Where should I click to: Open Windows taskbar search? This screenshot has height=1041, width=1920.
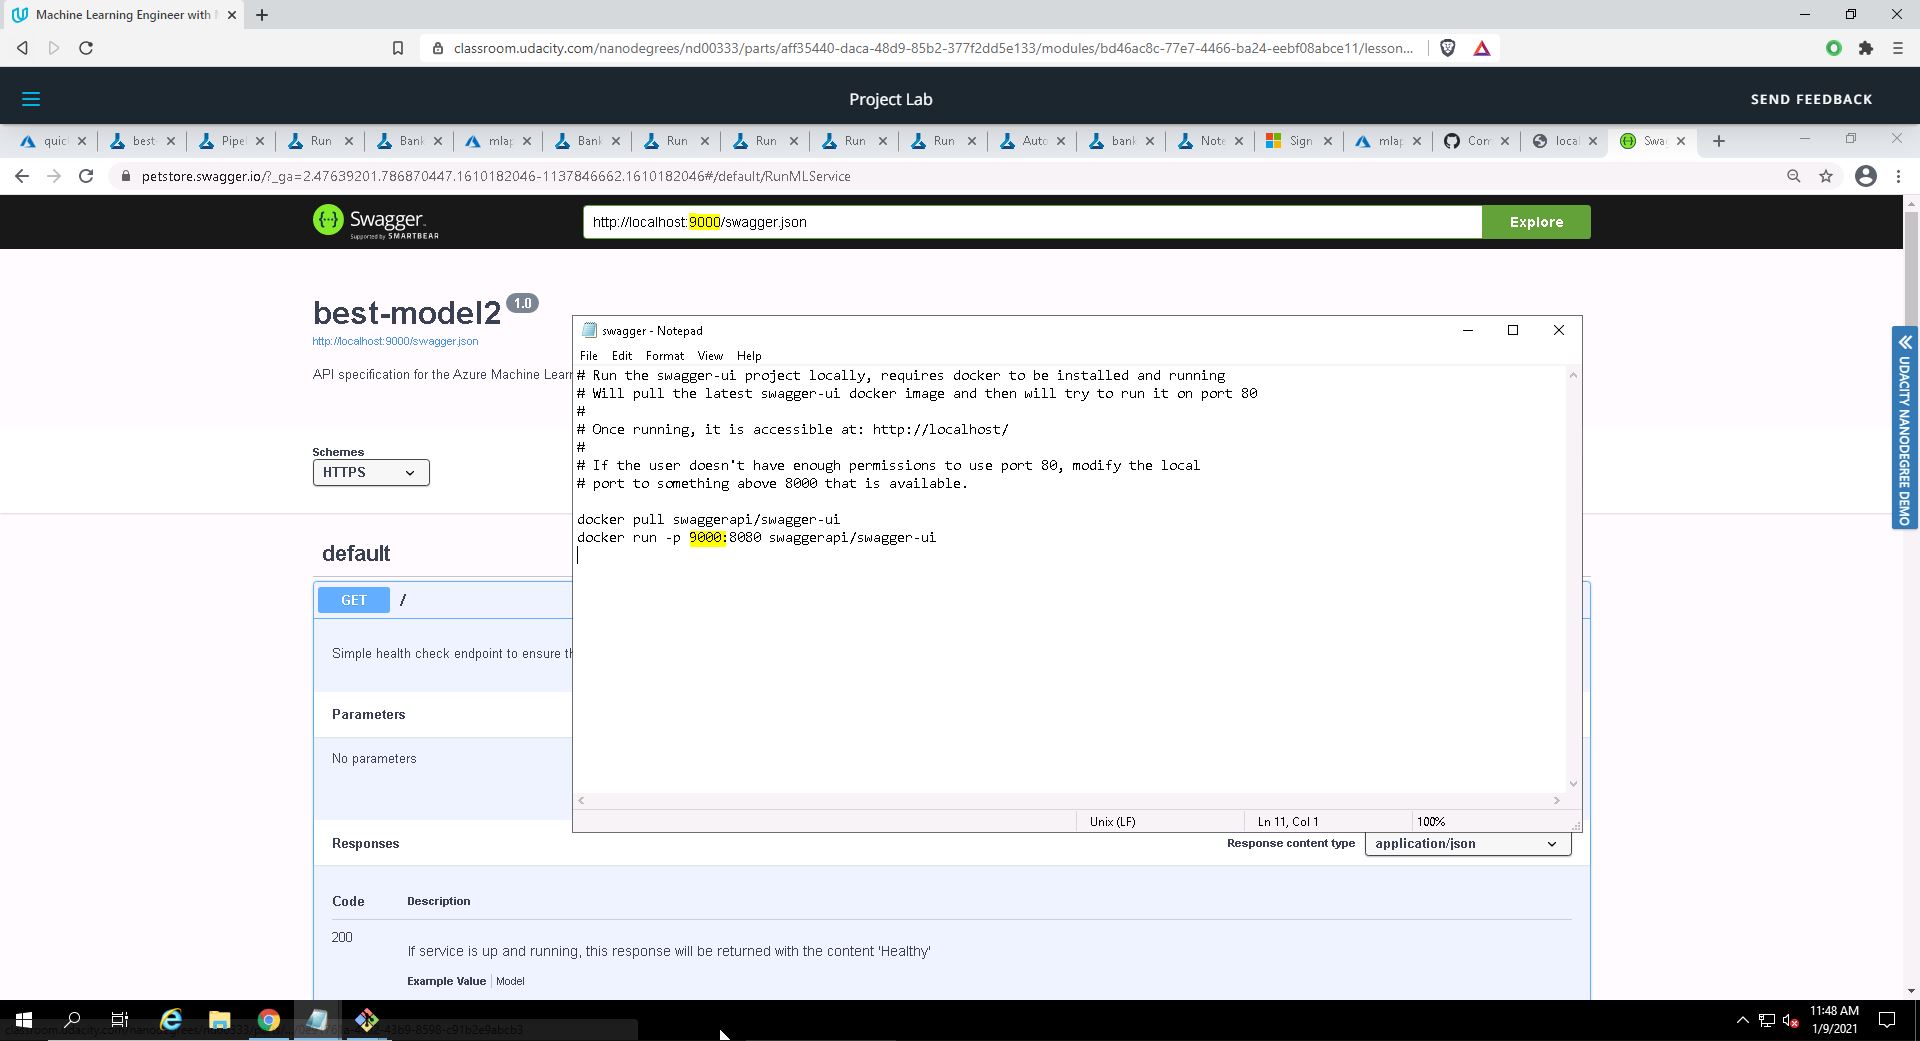(x=72, y=1020)
